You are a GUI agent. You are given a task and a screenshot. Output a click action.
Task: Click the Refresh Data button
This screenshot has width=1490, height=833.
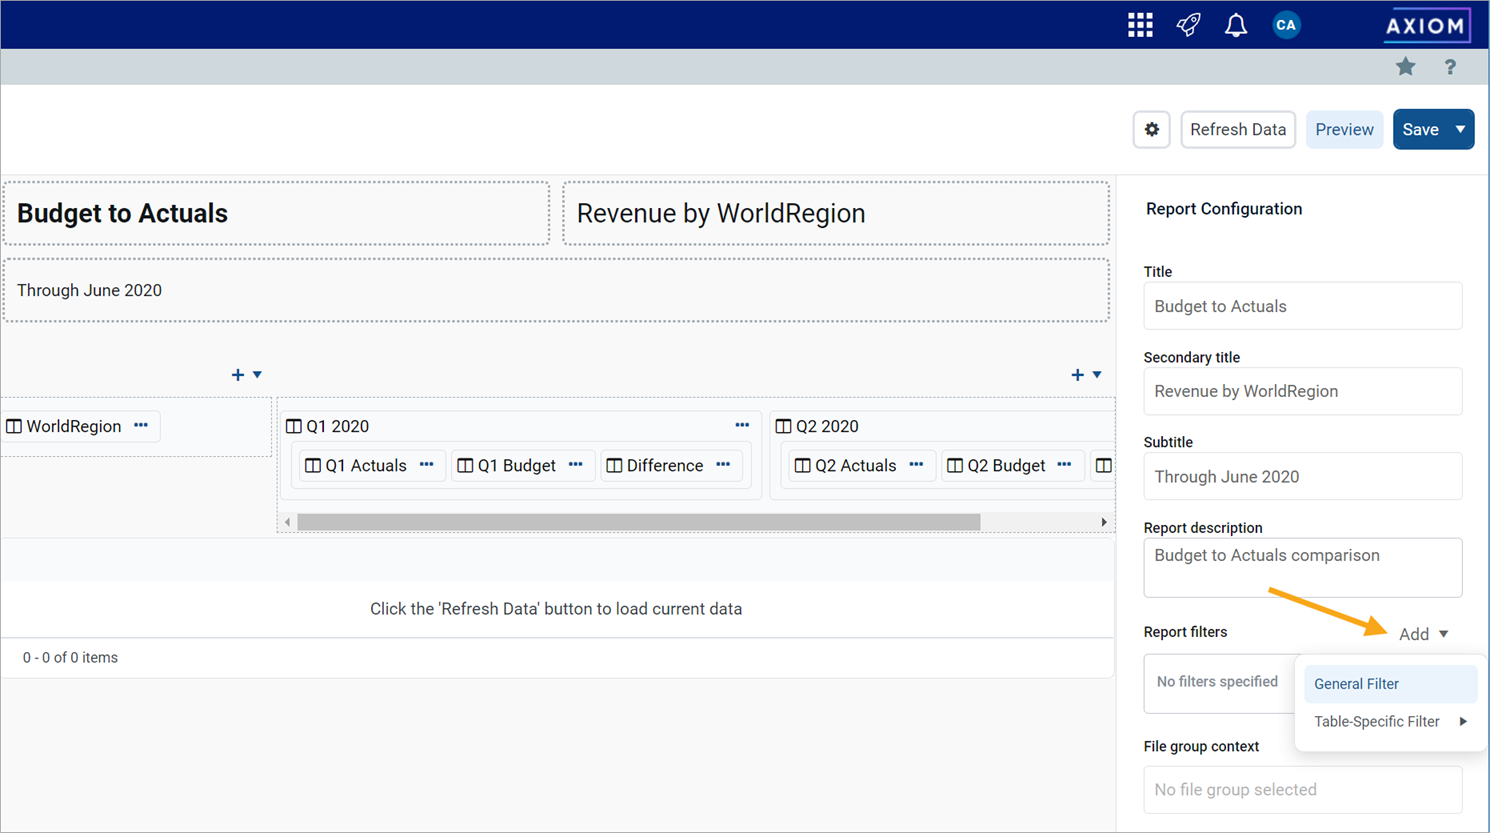point(1238,129)
